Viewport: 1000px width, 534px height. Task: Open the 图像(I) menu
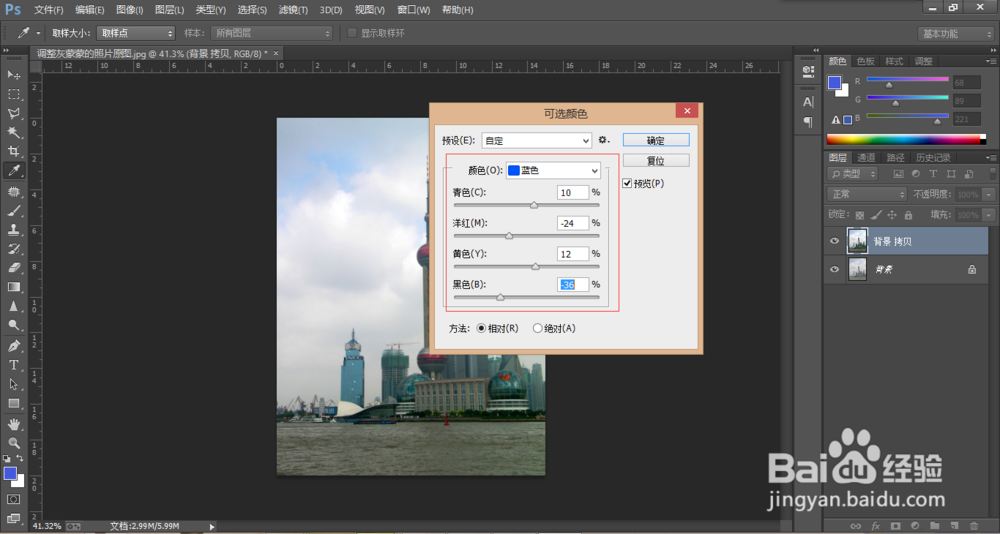pyautogui.click(x=129, y=10)
